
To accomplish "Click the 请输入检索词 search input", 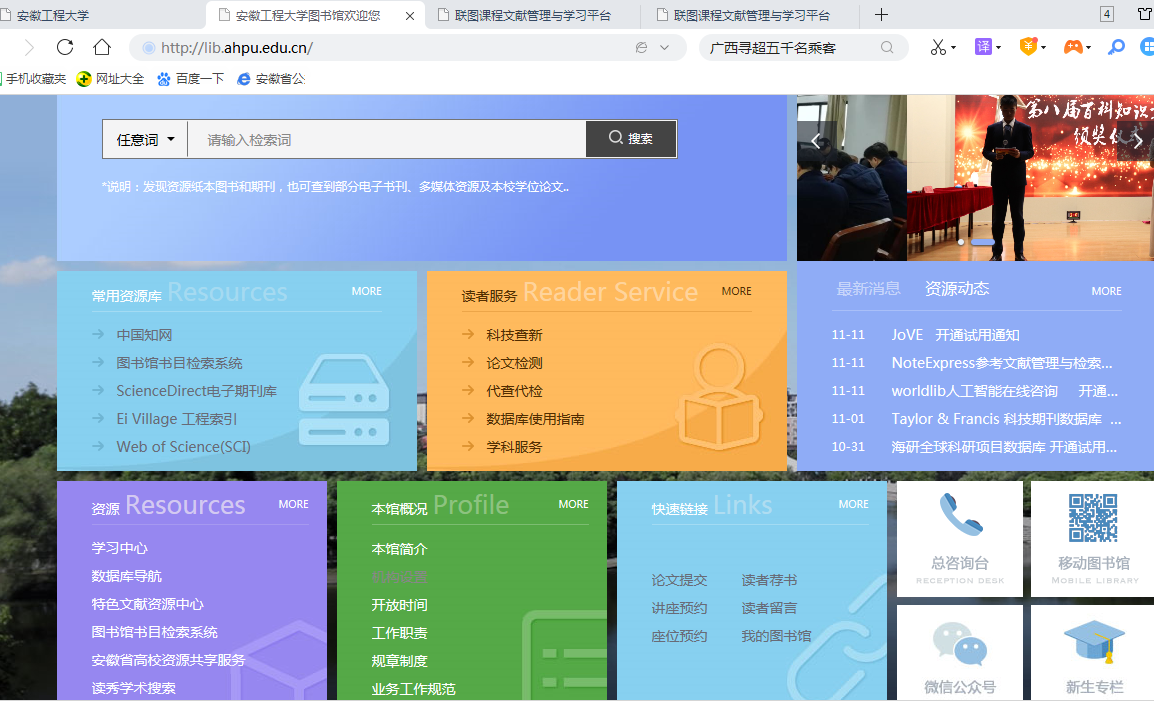I will (x=386, y=139).
